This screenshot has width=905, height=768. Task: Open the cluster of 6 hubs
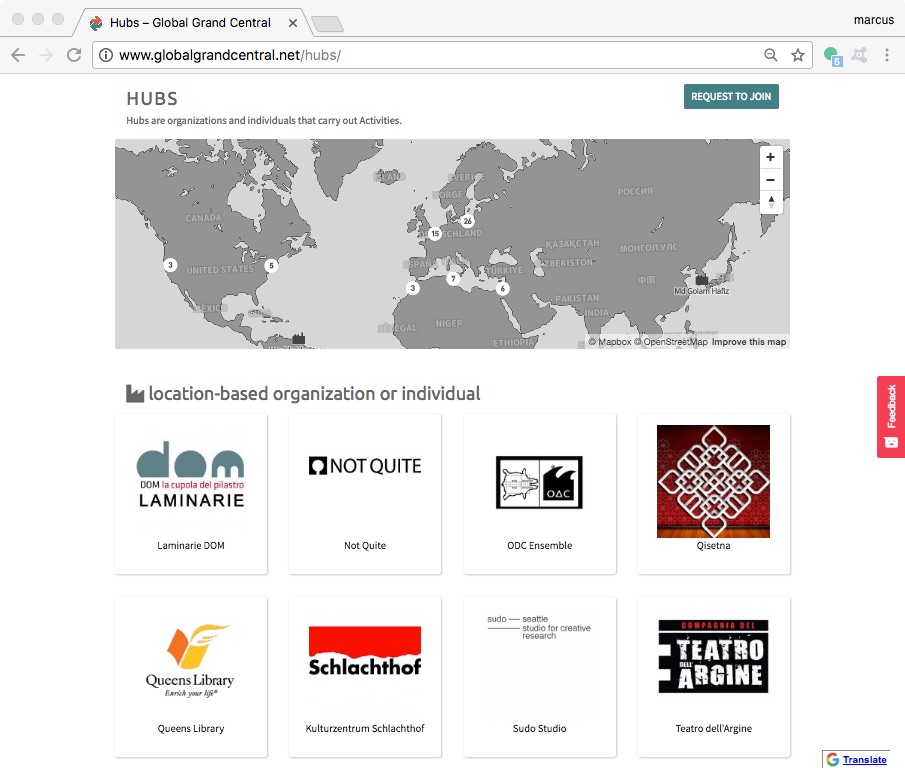[x=503, y=289]
